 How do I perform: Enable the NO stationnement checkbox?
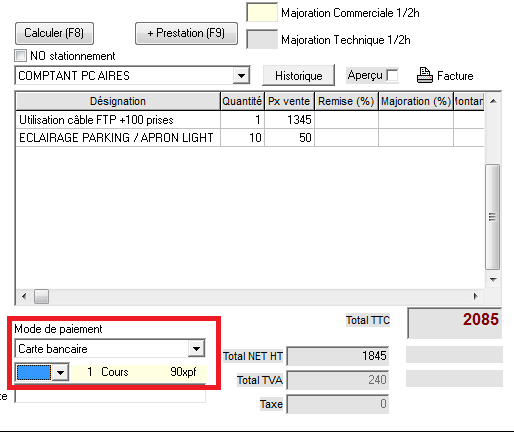(20, 56)
